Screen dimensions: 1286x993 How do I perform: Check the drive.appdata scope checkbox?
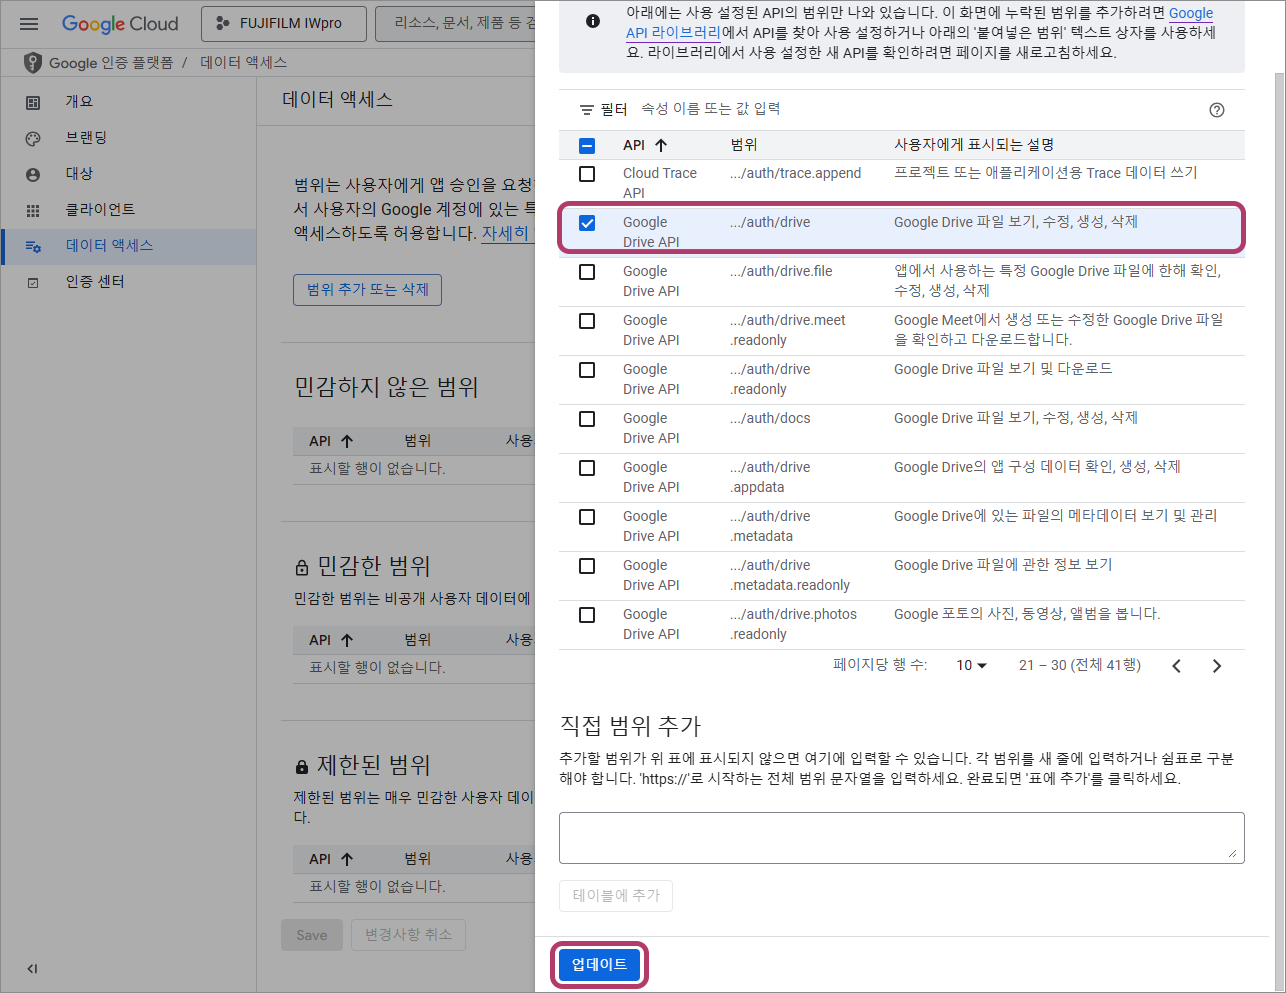pos(587,468)
